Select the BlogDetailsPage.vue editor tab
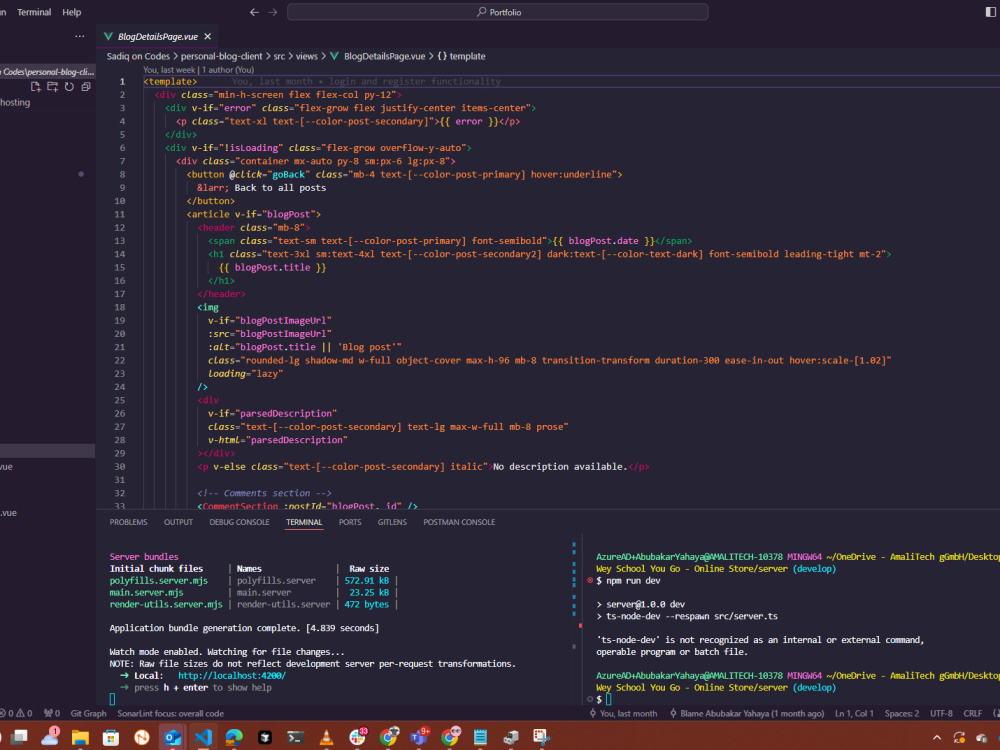1000x750 pixels. [158, 37]
